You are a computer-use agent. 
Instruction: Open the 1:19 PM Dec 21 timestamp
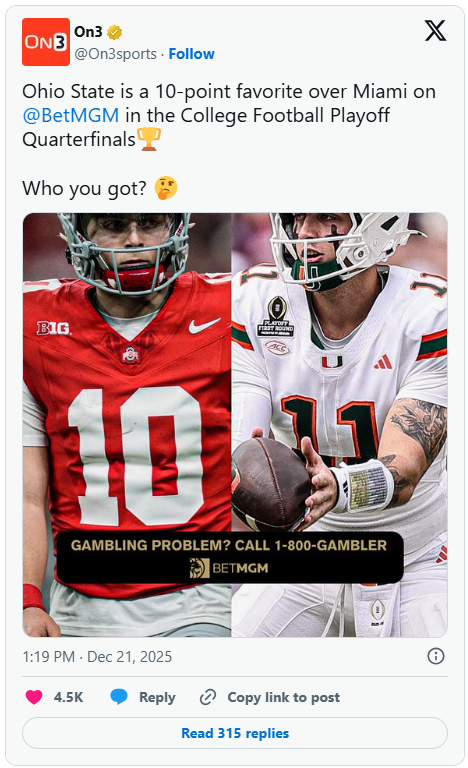pyautogui.click(x=97, y=656)
